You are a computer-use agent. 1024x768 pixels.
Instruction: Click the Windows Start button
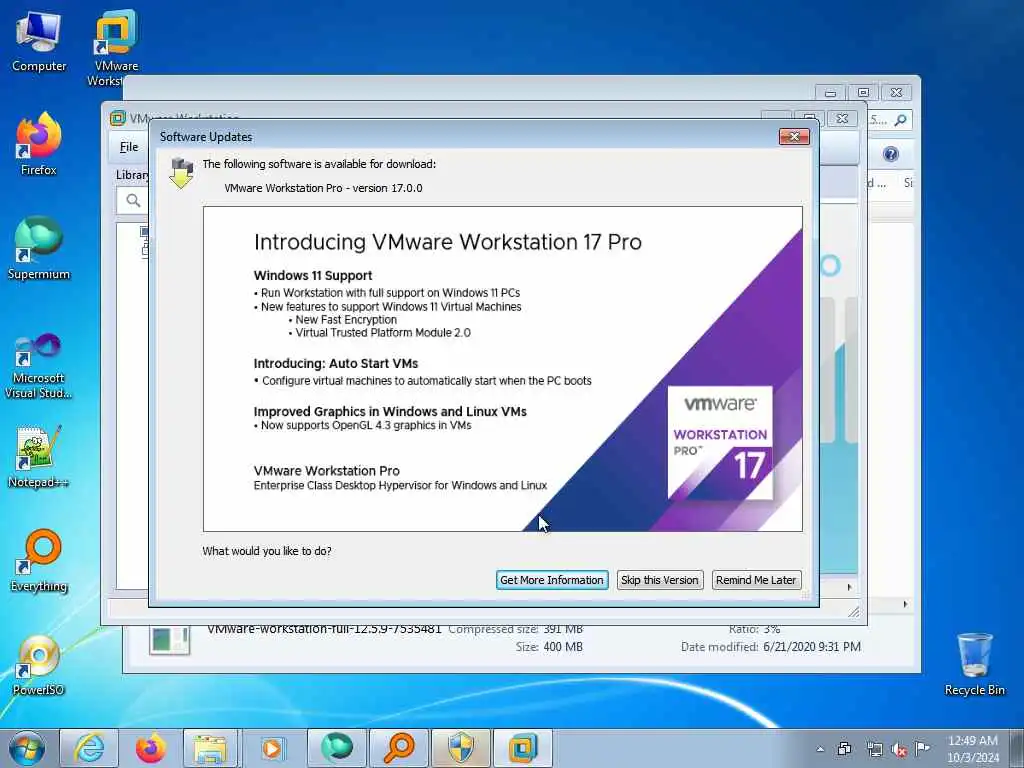(27, 748)
